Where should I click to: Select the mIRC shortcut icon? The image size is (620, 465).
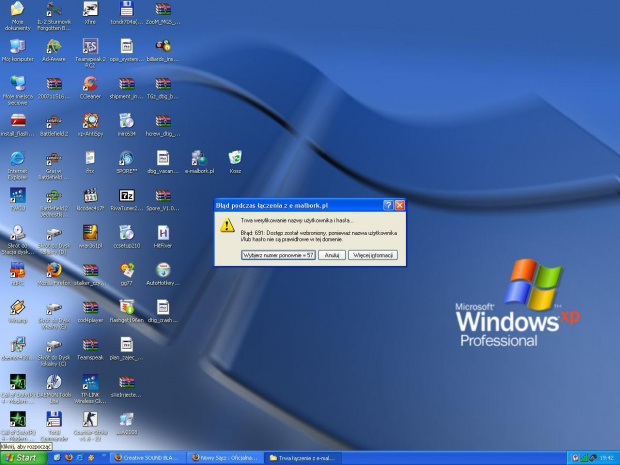17,274
